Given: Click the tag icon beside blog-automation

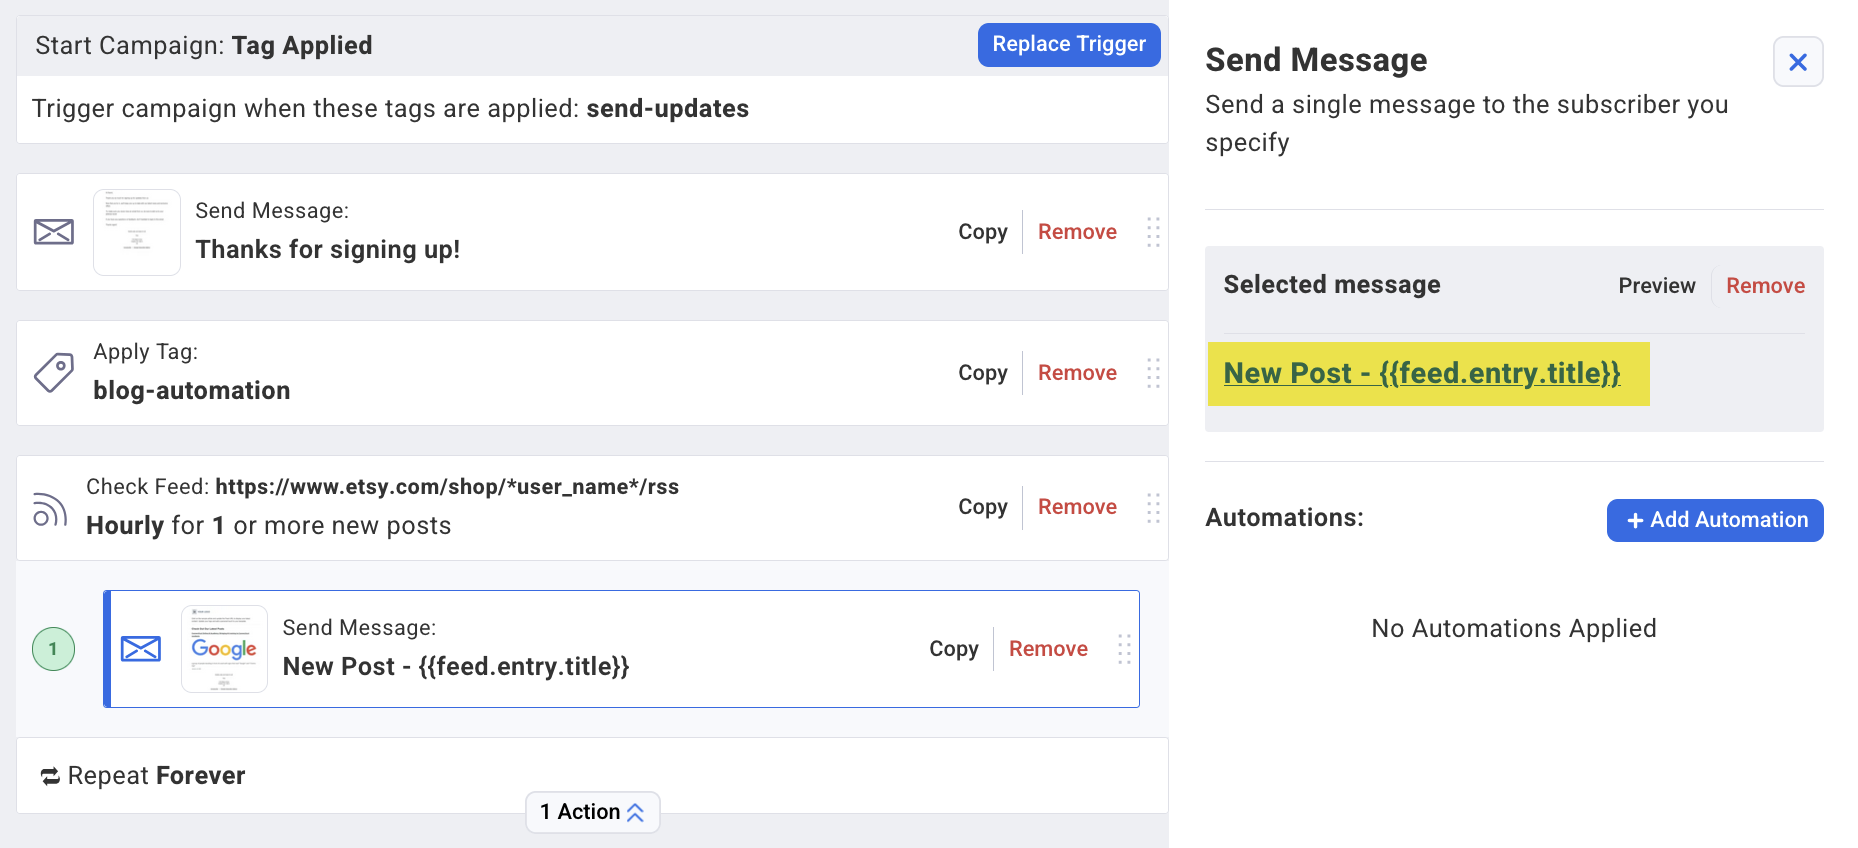Looking at the screenshot, I should (x=54, y=373).
